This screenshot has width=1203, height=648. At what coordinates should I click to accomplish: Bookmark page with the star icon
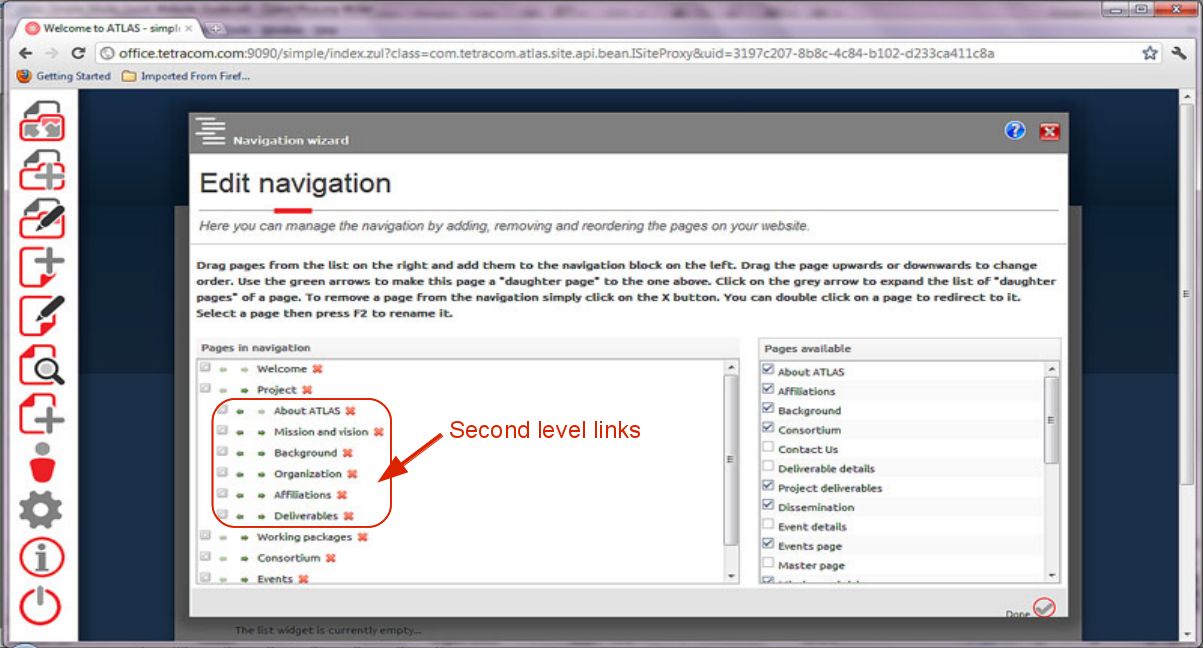click(1150, 53)
